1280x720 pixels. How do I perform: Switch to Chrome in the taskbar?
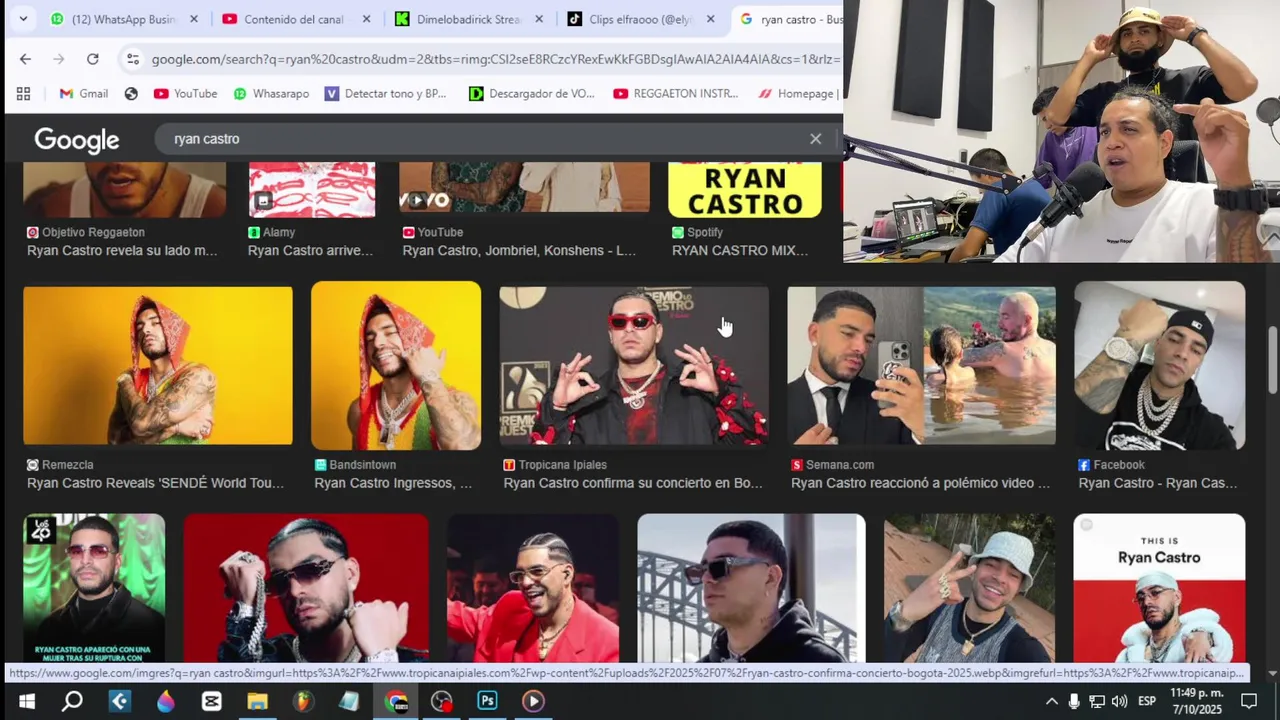396,701
